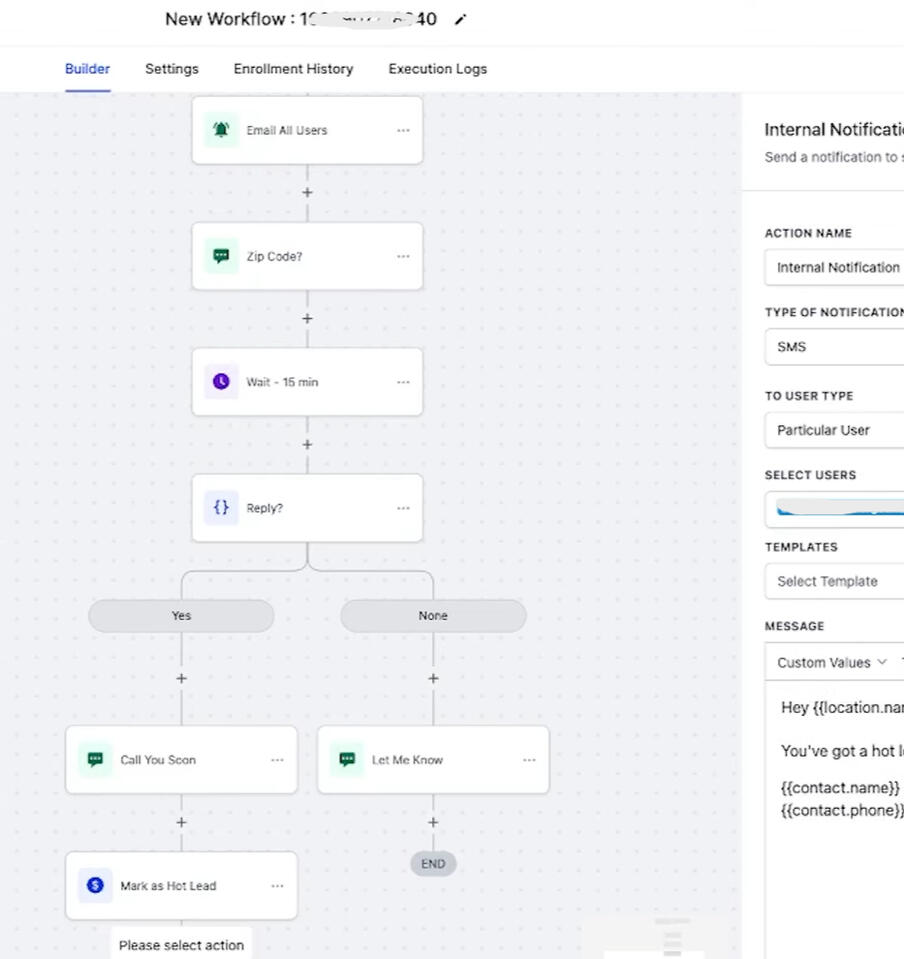Click the clock icon on Wait - 15 min
Viewport: 904px width, 959px height.
[221, 381]
